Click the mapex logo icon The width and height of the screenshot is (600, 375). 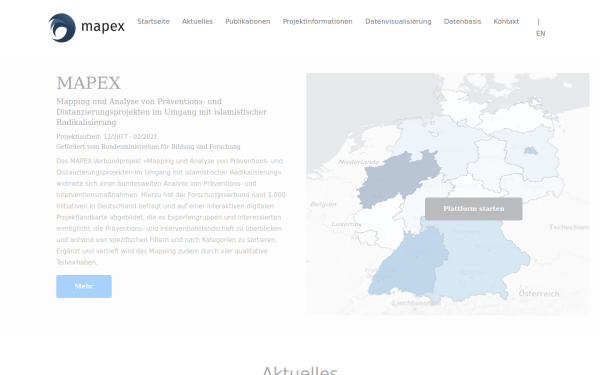click(62, 28)
